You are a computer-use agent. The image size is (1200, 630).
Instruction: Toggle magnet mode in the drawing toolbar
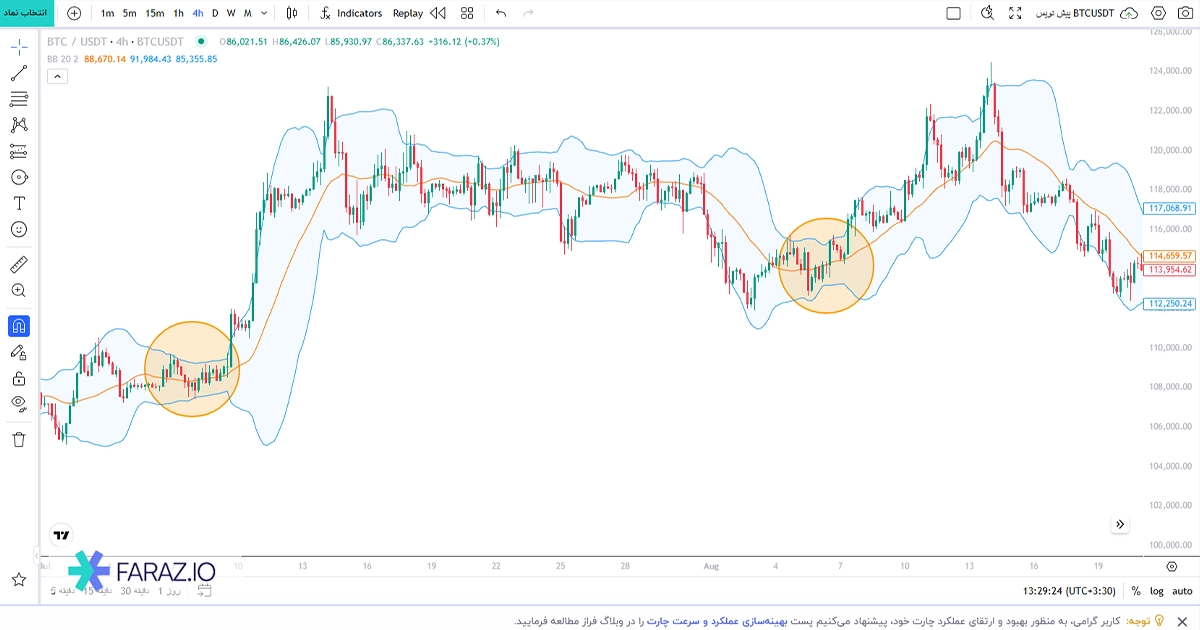(x=19, y=324)
